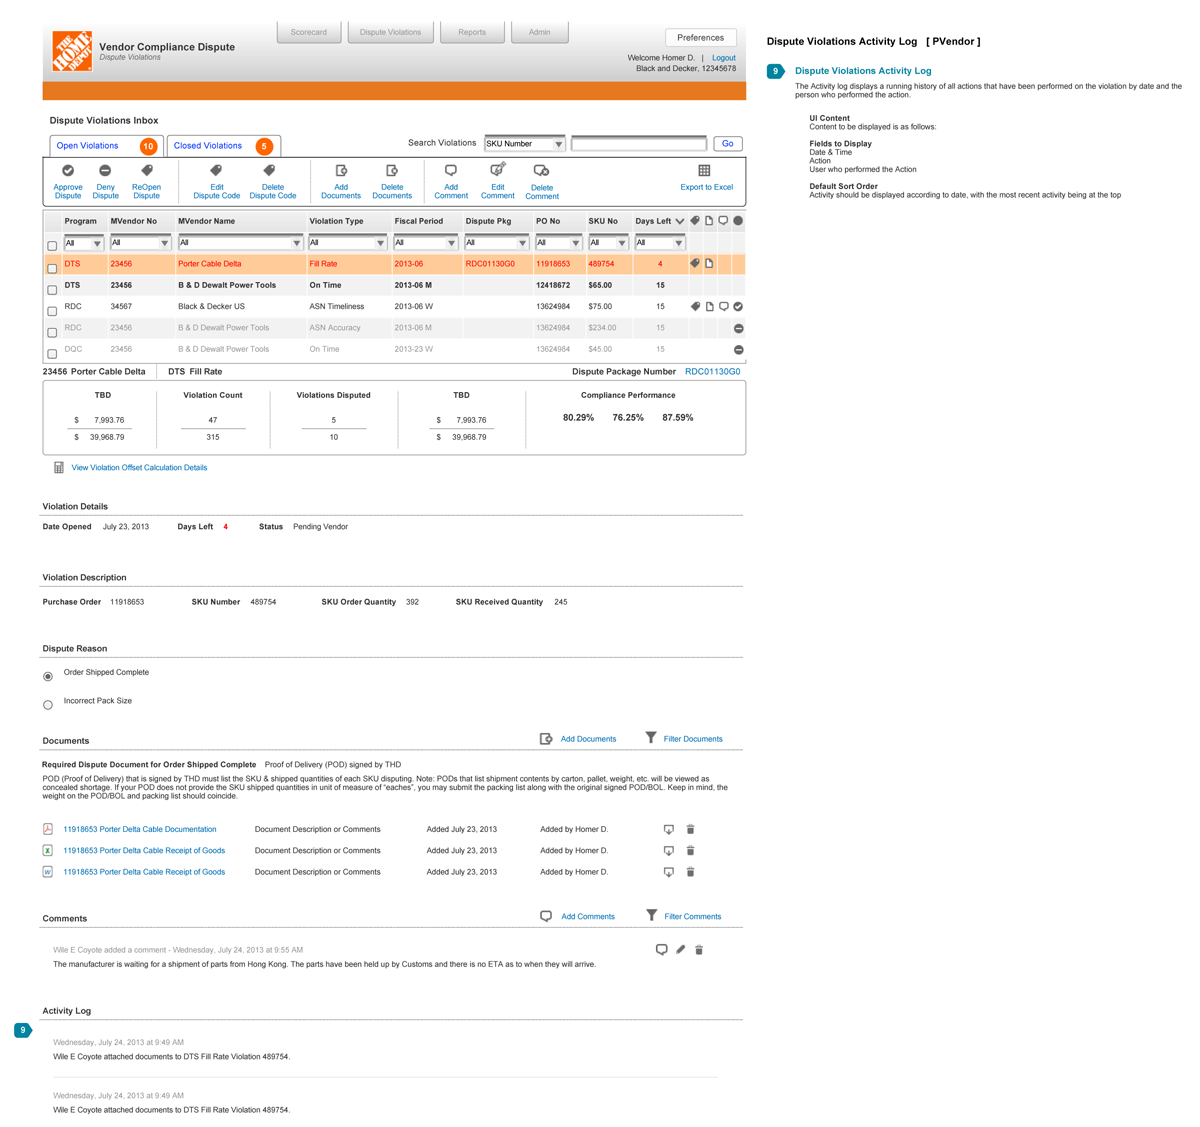Check the B & D Dewalt On Time DTS checkbox
The height and width of the screenshot is (1127, 1200).
52,290
